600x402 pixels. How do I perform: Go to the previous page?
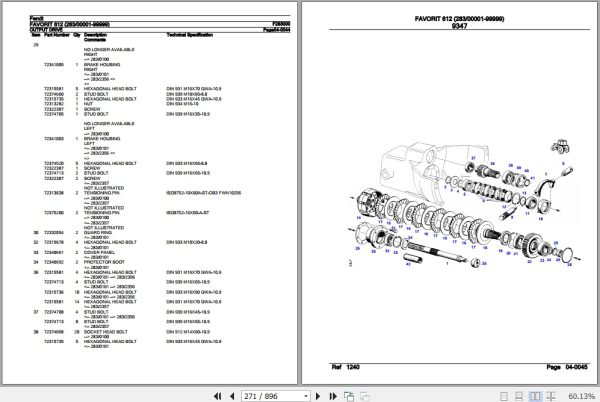click(232, 396)
